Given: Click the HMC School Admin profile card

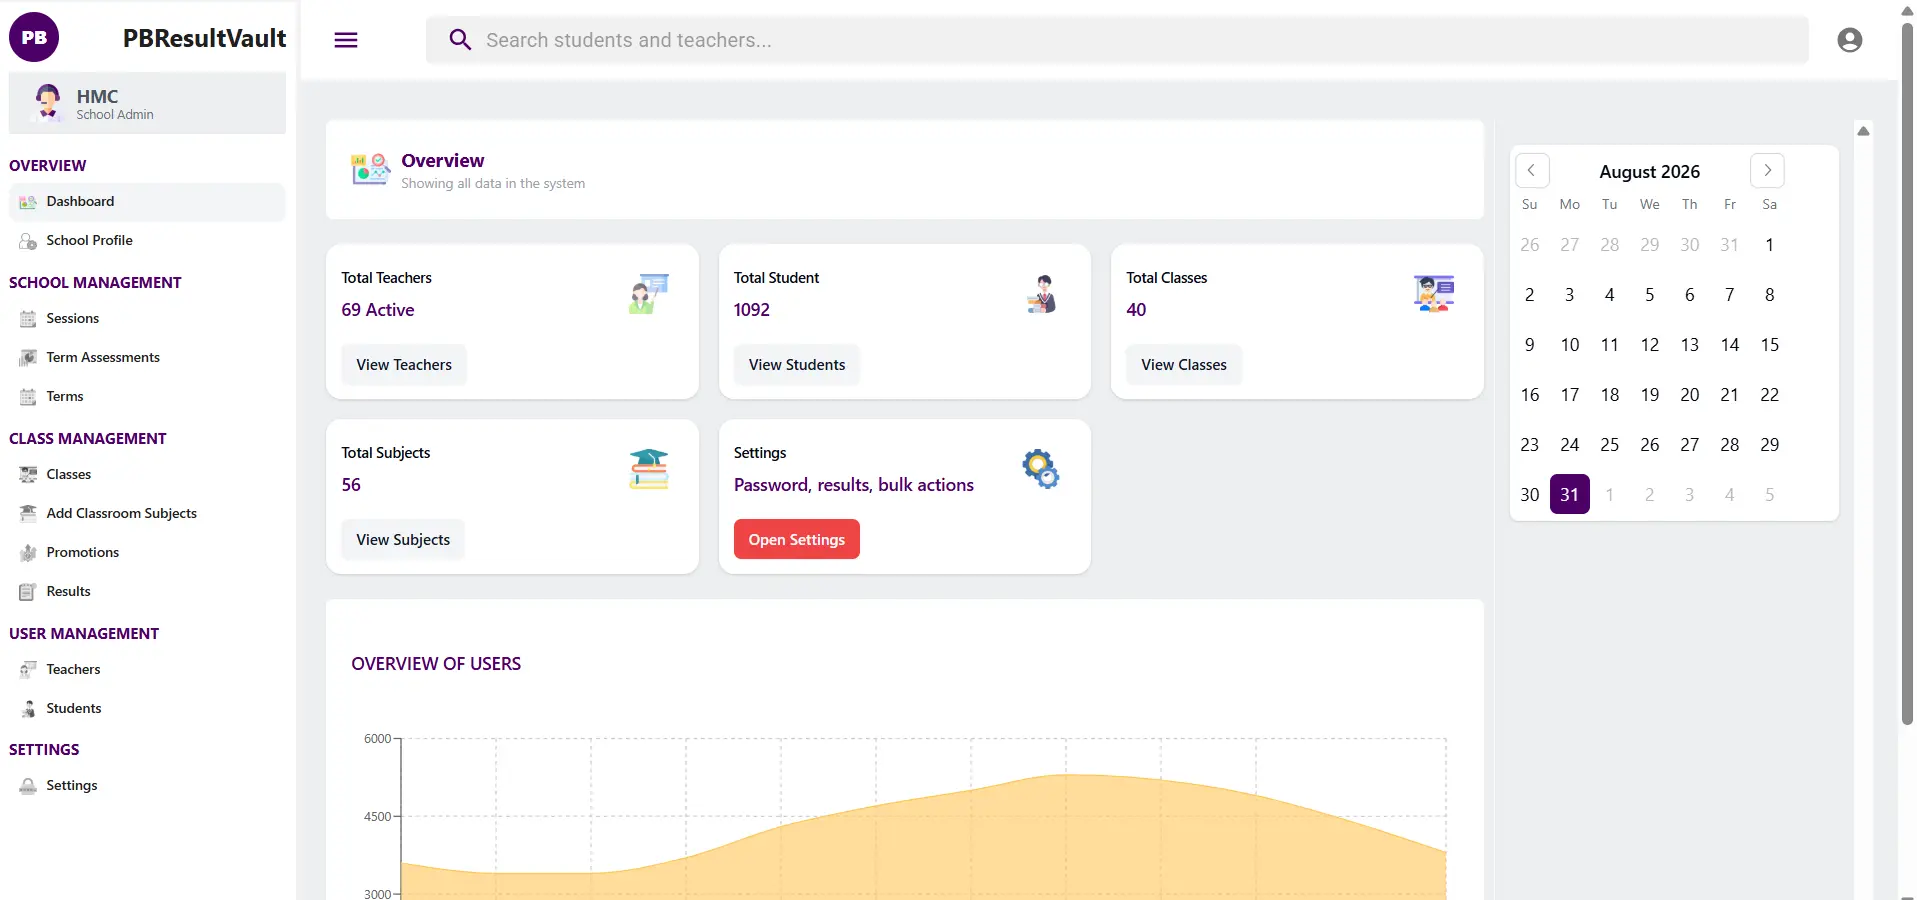Looking at the screenshot, I should tap(147, 103).
